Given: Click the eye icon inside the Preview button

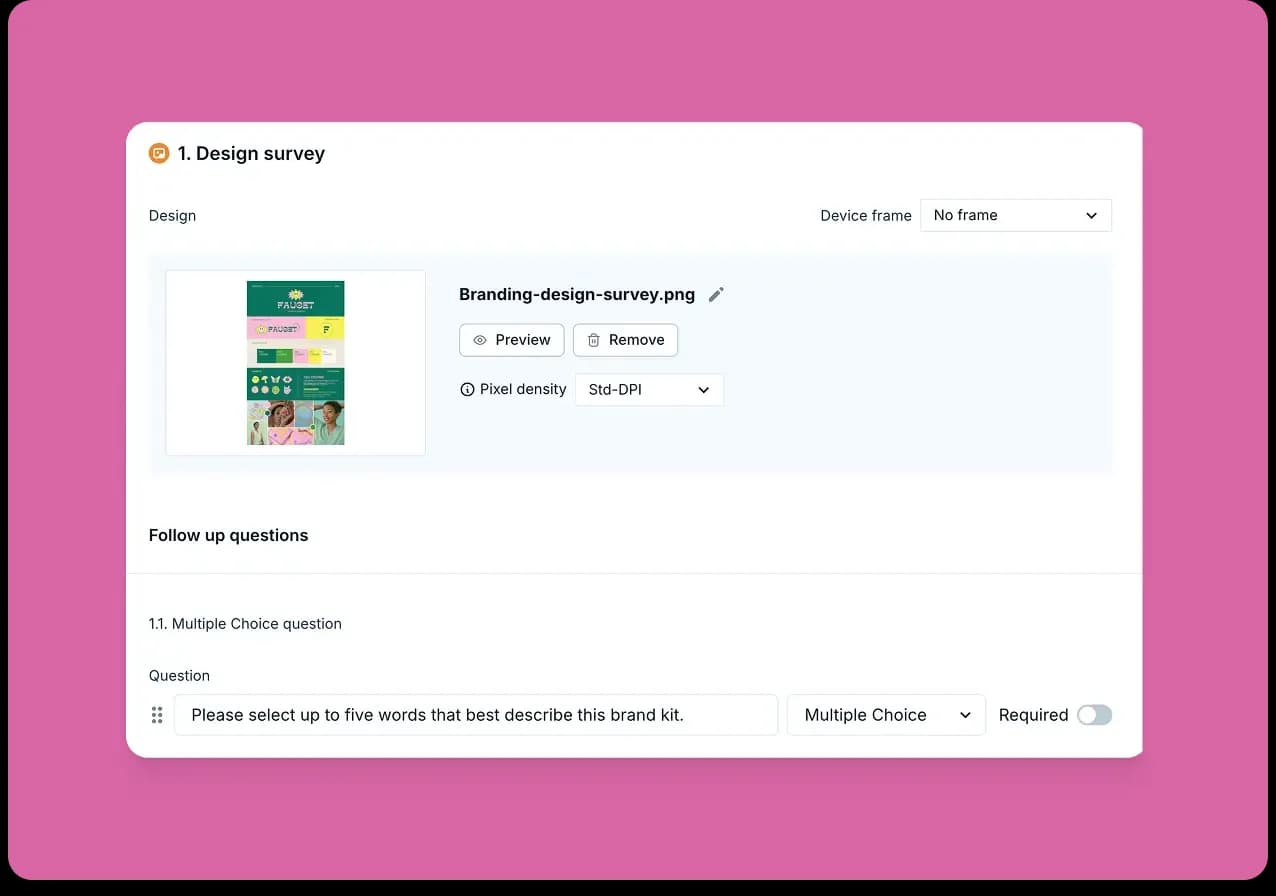Looking at the screenshot, I should [x=480, y=340].
